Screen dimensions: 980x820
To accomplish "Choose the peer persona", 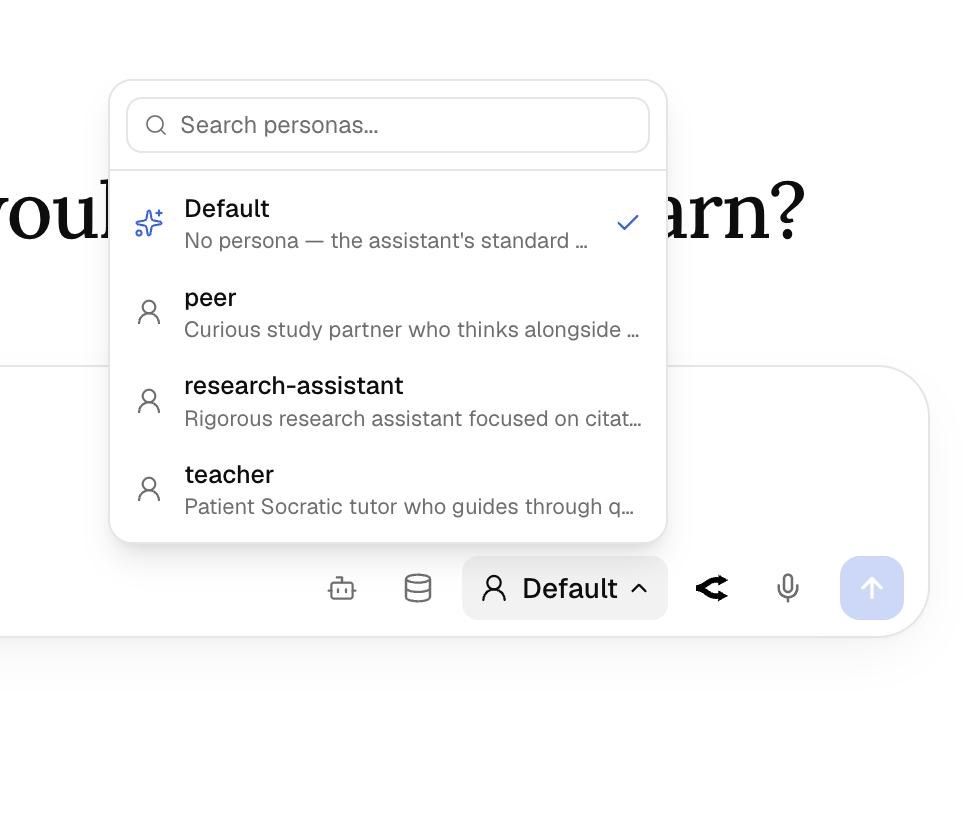I will (x=388, y=312).
